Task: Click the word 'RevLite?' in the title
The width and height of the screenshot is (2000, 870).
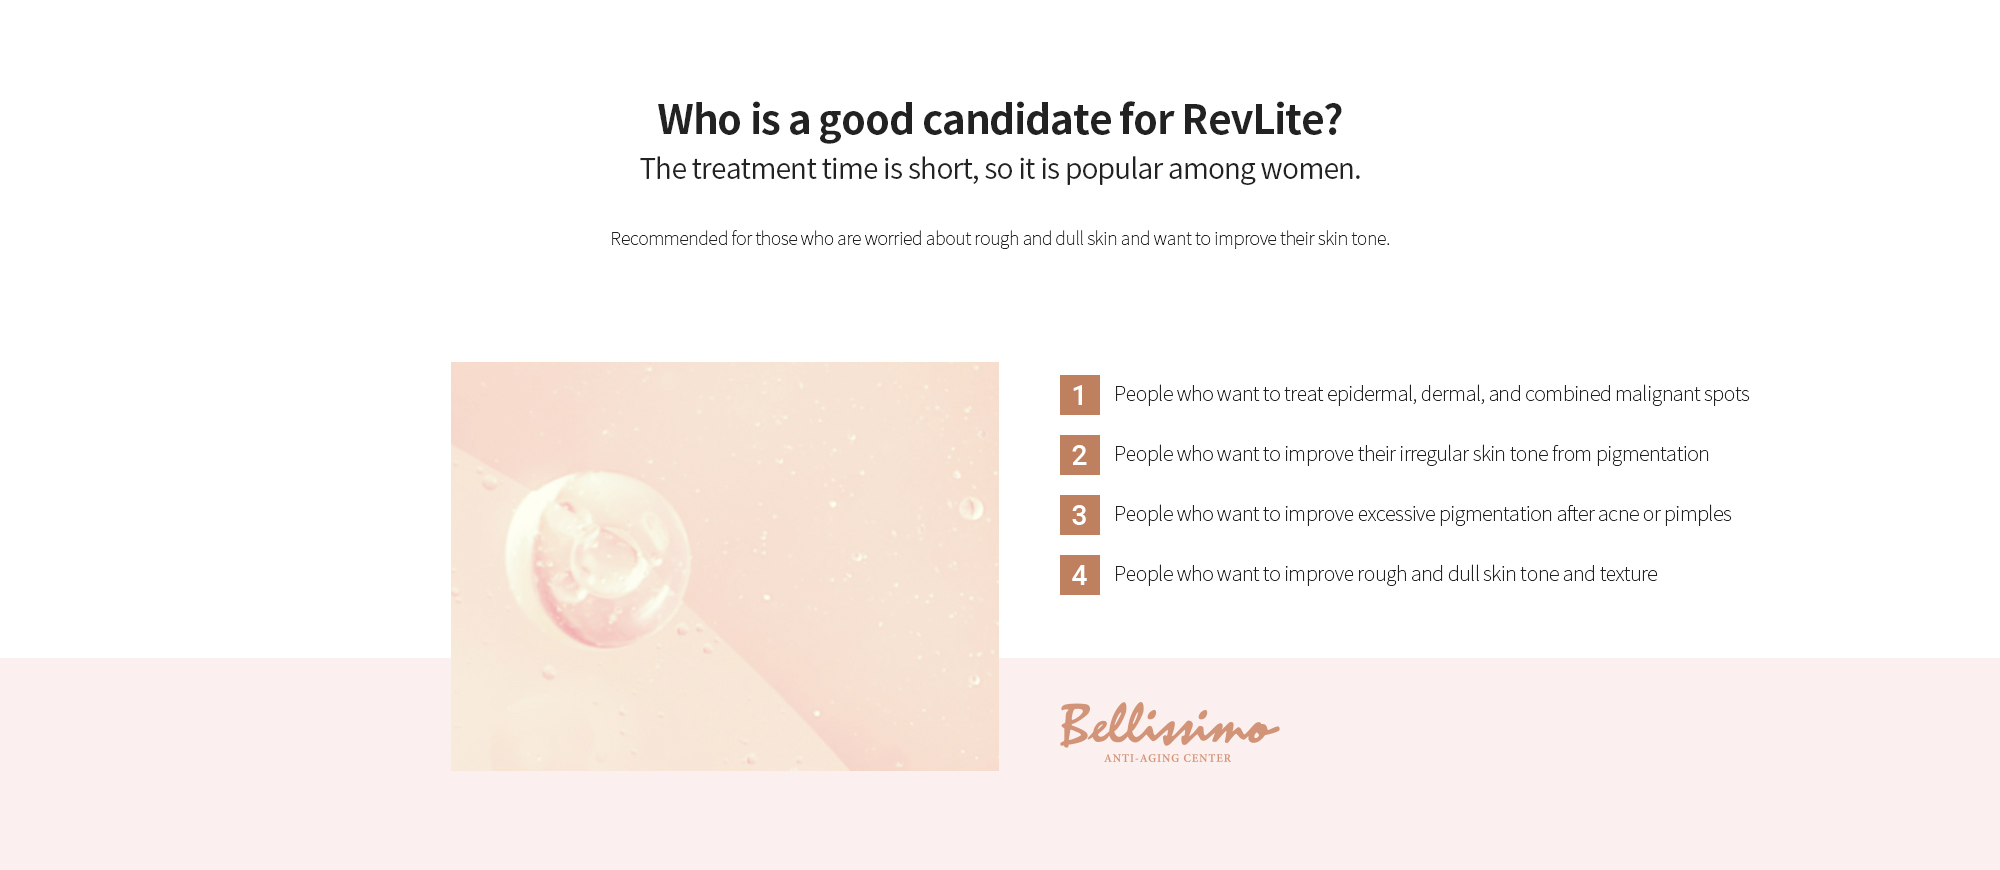Action: coord(1262,120)
